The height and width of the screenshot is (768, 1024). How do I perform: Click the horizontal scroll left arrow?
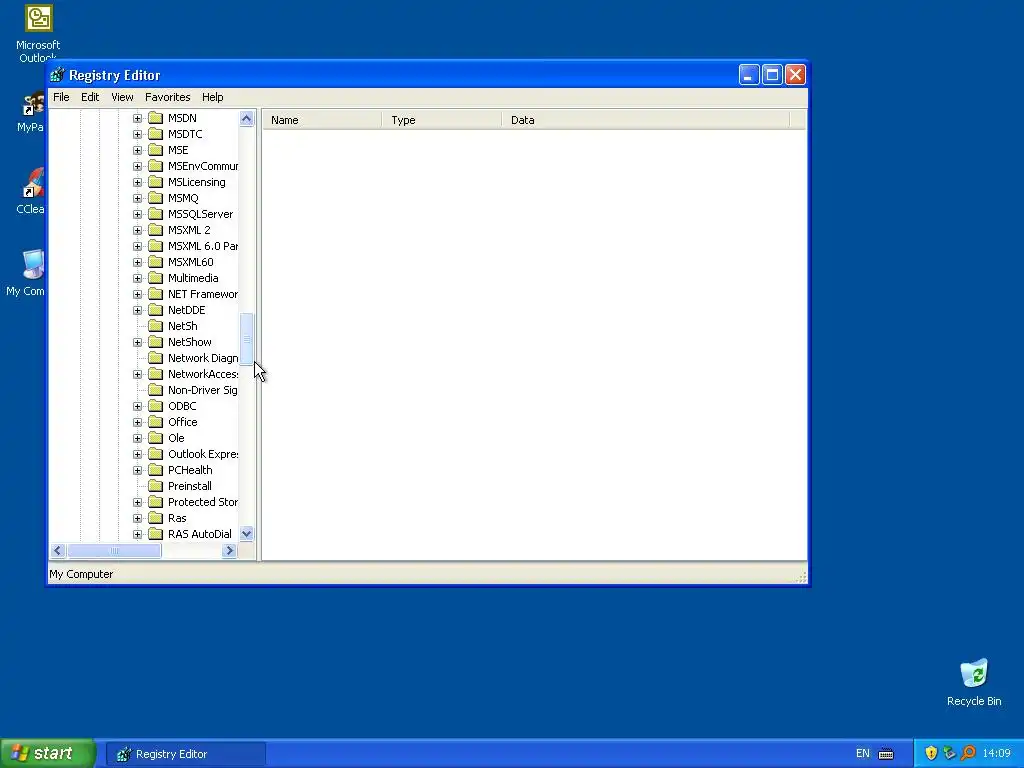coord(57,551)
